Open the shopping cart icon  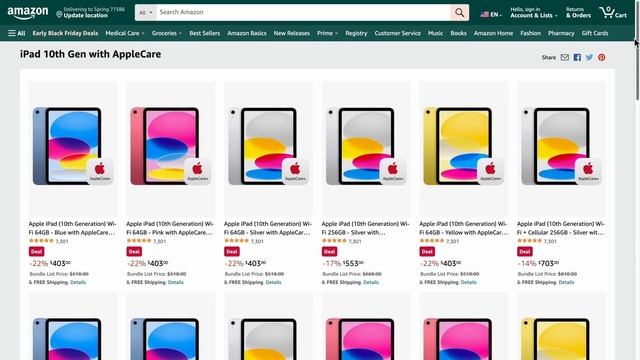click(x=613, y=13)
